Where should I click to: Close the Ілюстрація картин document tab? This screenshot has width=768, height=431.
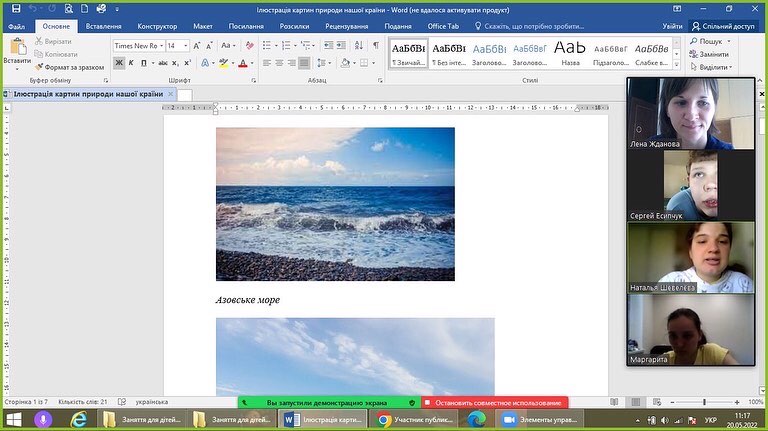tap(170, 94)
